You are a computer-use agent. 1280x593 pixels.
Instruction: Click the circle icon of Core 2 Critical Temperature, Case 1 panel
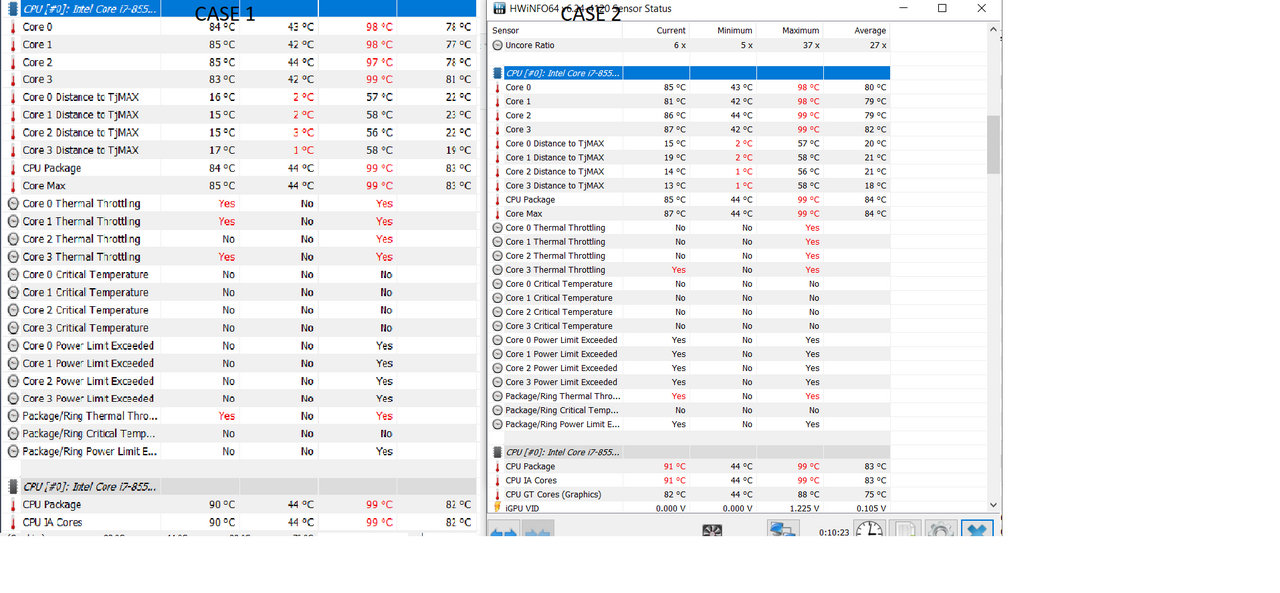tap(13, 310)
